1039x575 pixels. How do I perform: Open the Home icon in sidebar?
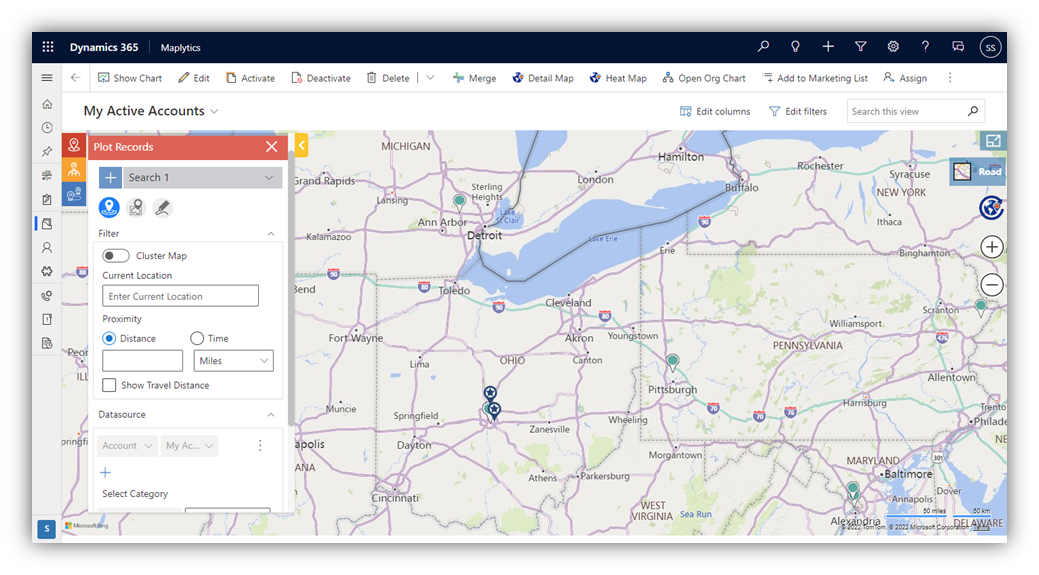46,104
